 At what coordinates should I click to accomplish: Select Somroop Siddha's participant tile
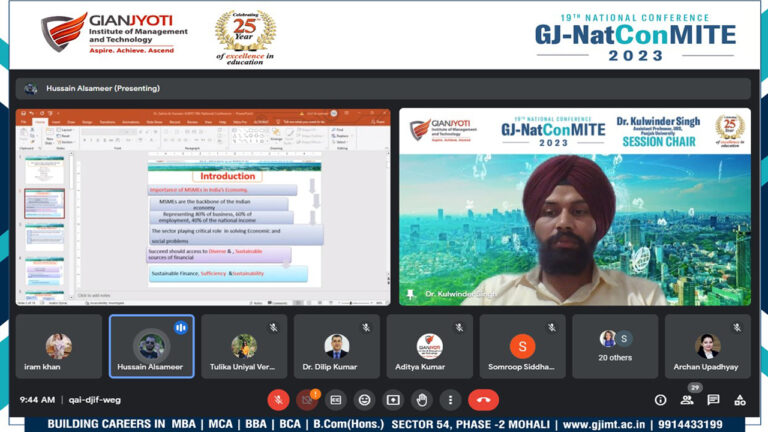(x=522, y=346)
